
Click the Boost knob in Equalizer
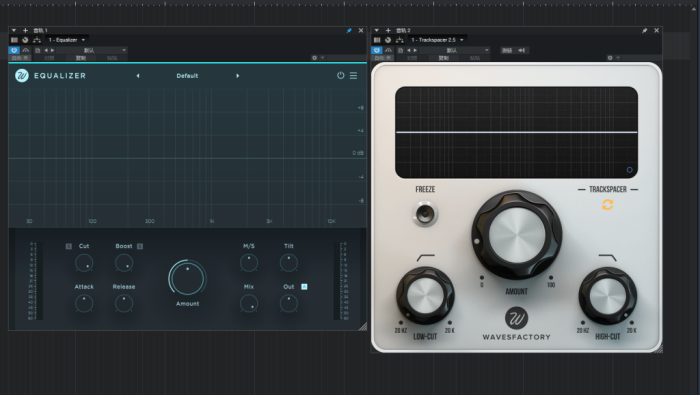click(124, 263)
